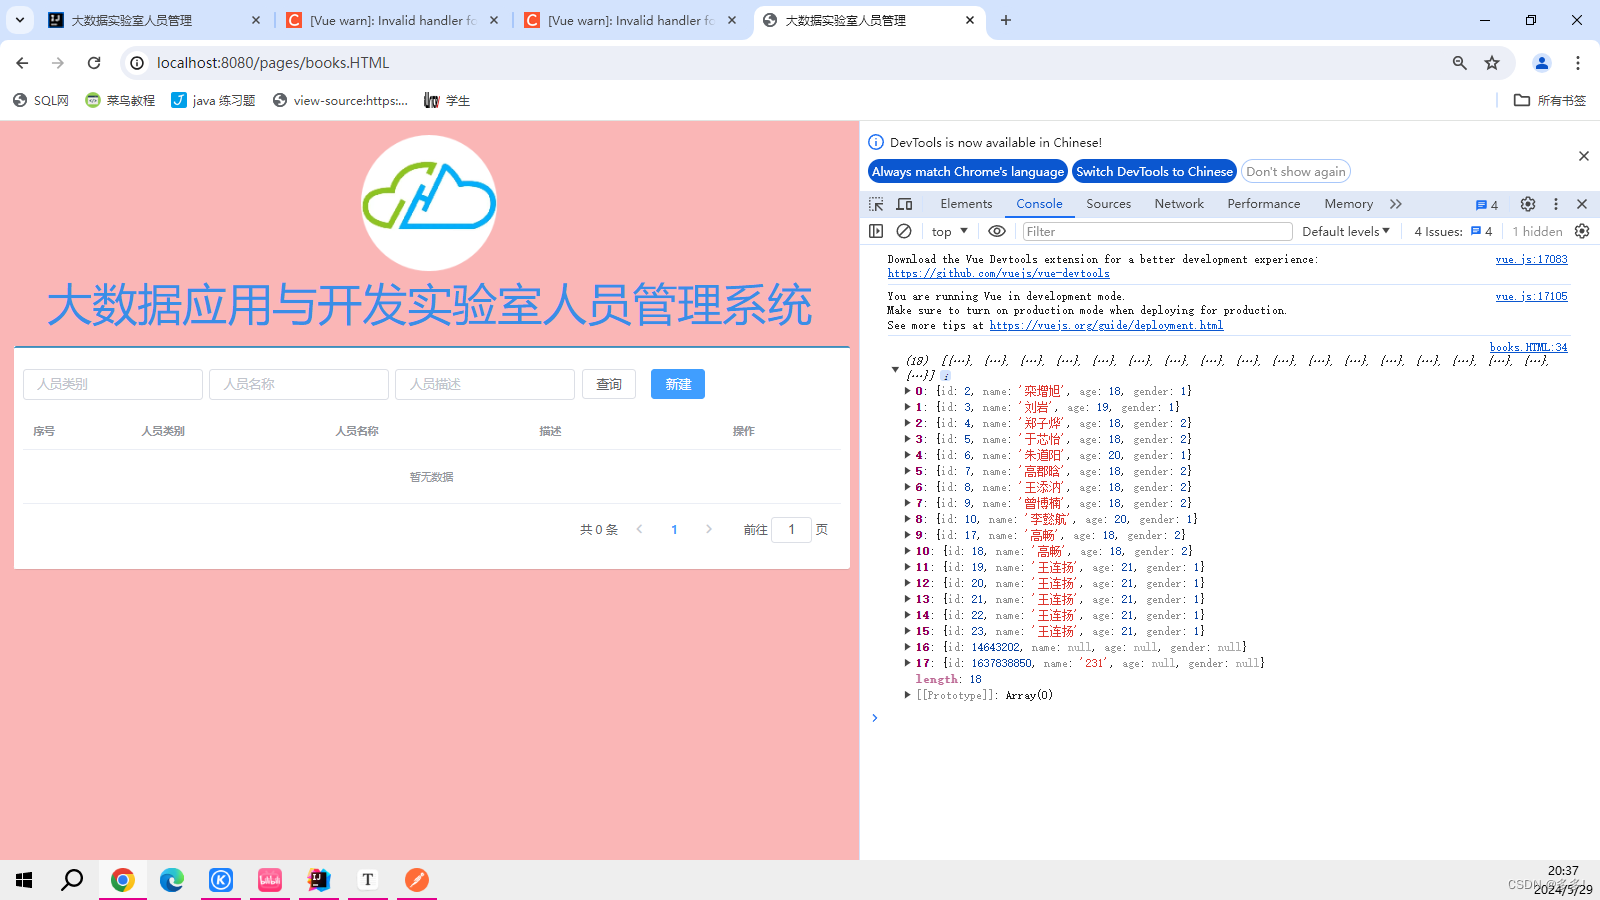Switch to the first [Vue warn] tab
The image size is (1600, 900).
tap(392, 20)
